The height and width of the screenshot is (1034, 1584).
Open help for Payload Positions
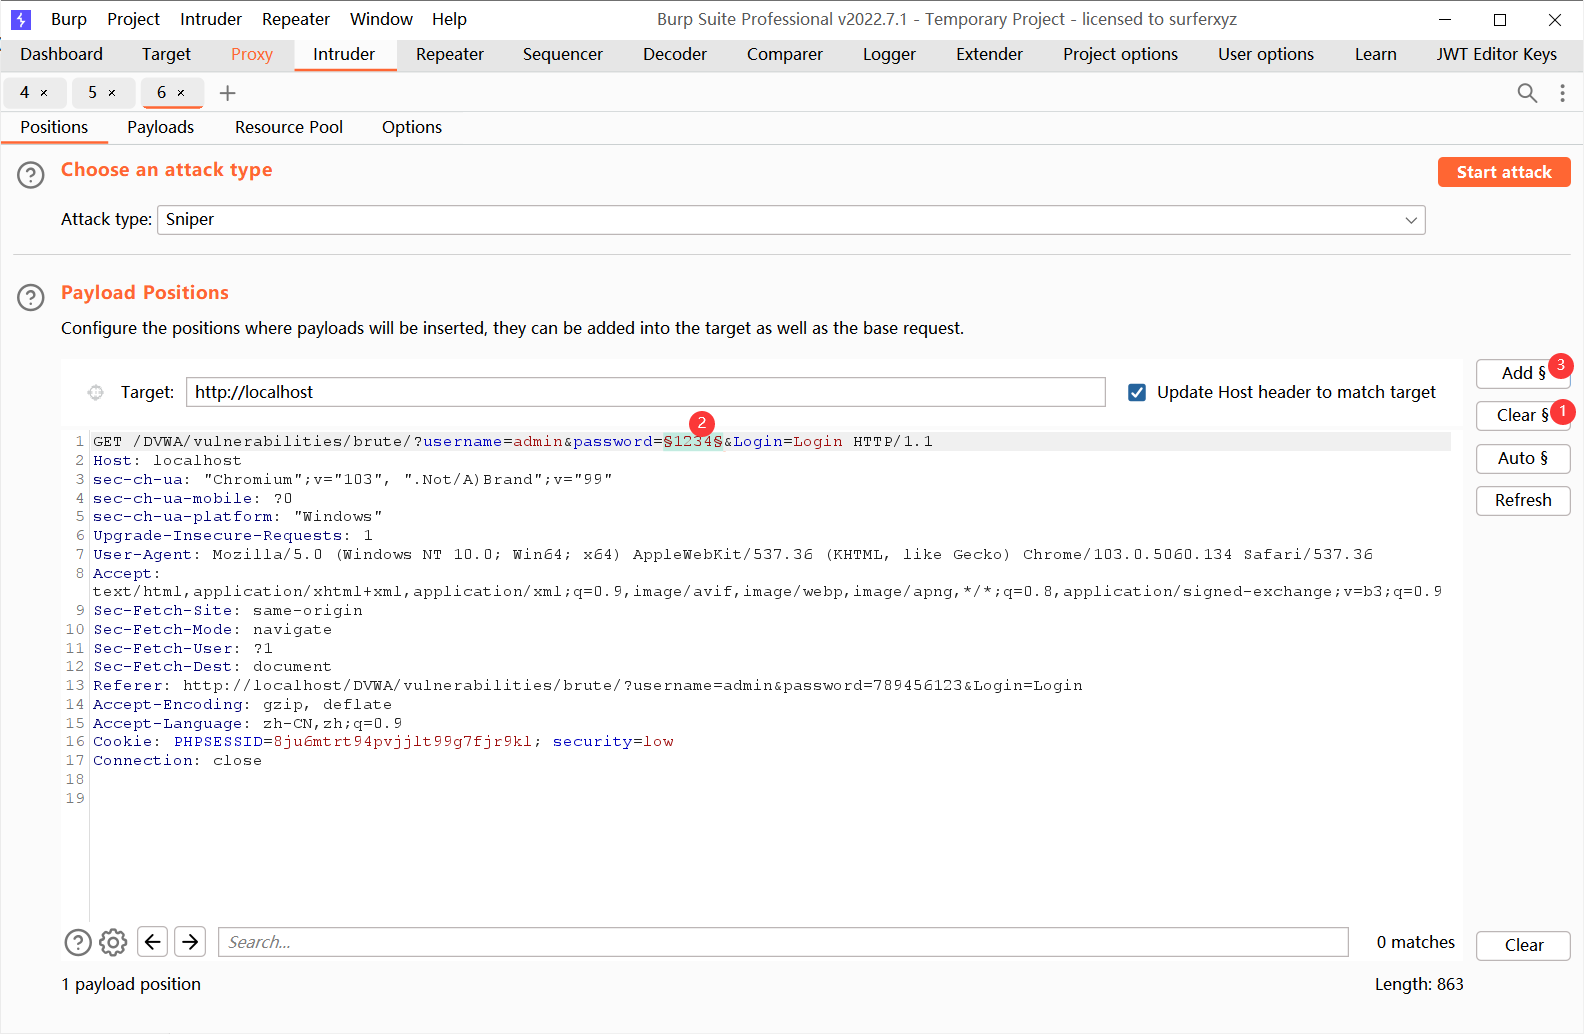31,297
